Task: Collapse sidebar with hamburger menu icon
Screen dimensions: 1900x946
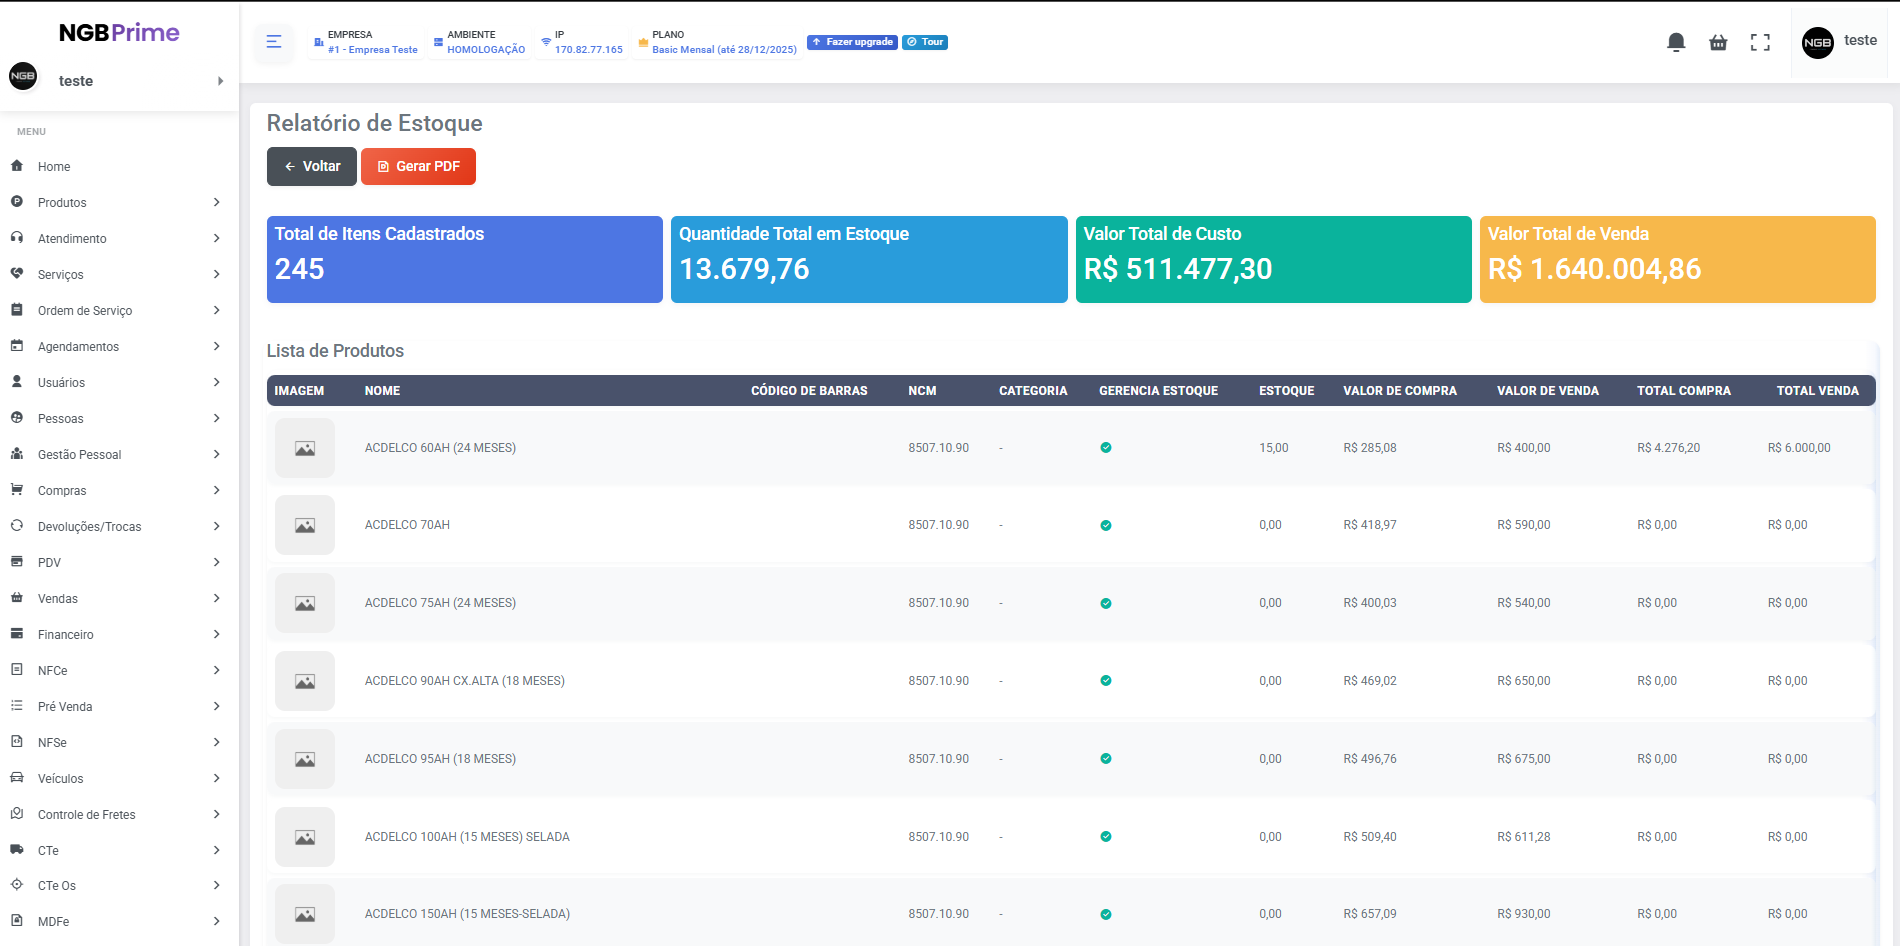Action: [274, 42]
